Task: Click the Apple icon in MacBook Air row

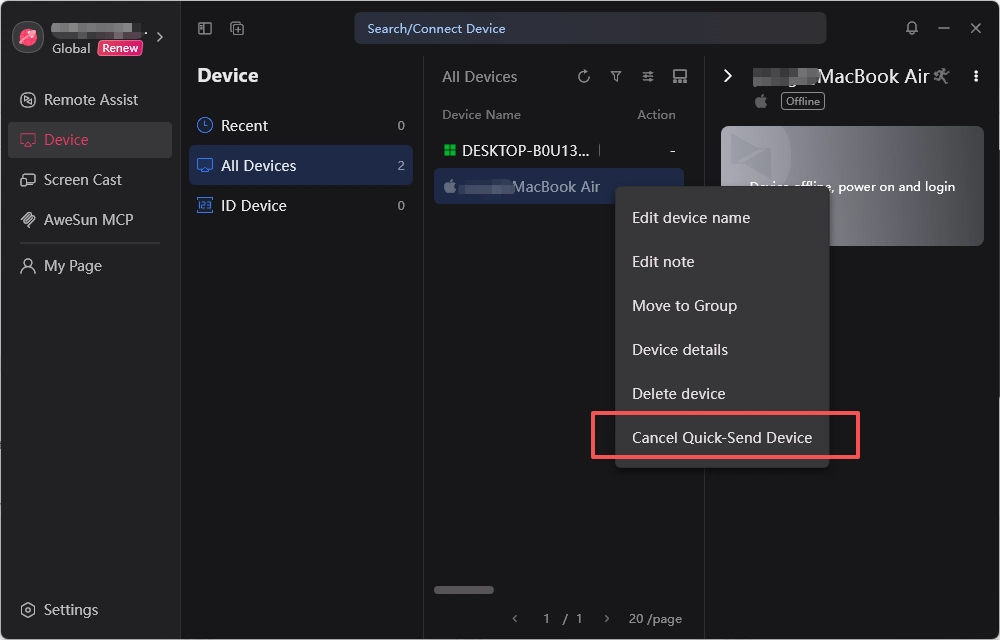Action: click(x=450, y=186)
